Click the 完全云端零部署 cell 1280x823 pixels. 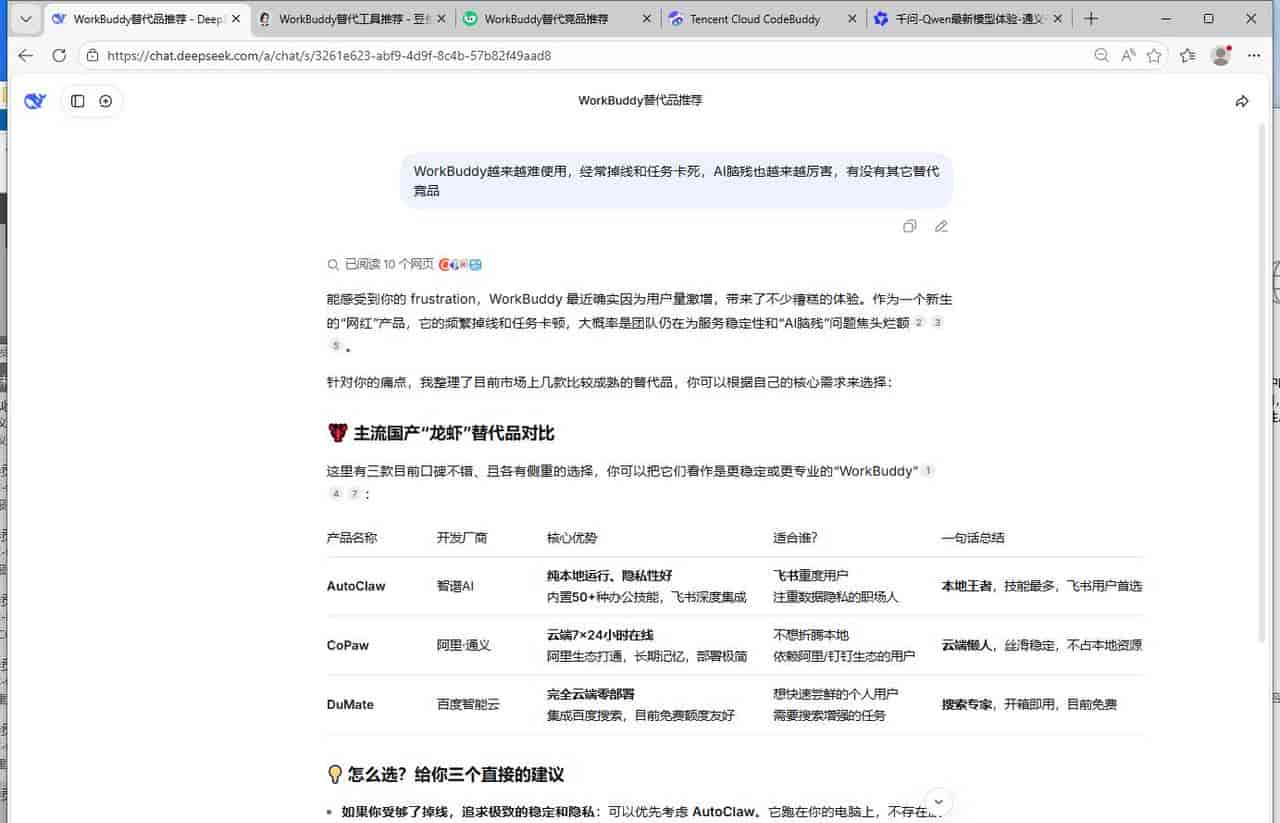point(591,694)
